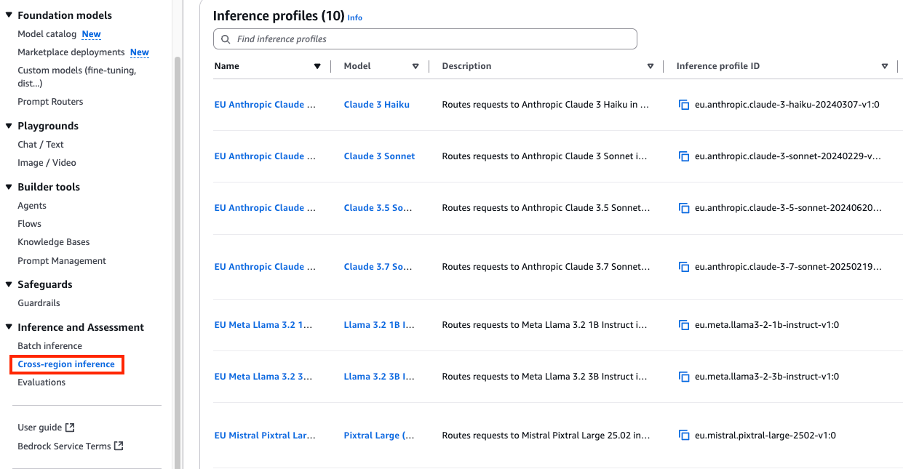904x470 pixels.
Task: Click the Info link next to Inference profiles
Action: pos(355,18)
